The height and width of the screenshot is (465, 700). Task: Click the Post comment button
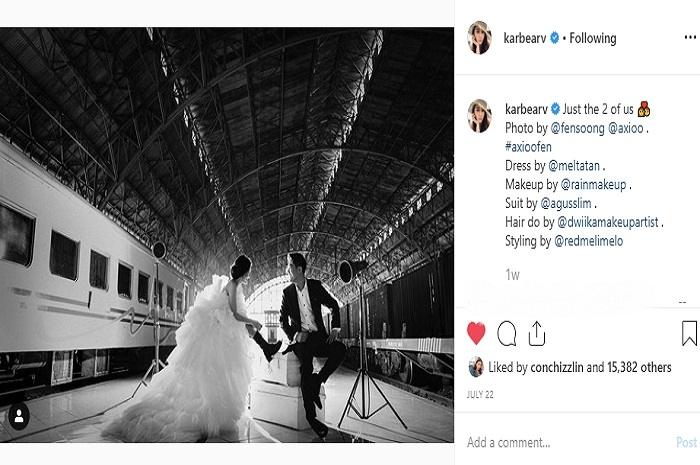point(687,442)
